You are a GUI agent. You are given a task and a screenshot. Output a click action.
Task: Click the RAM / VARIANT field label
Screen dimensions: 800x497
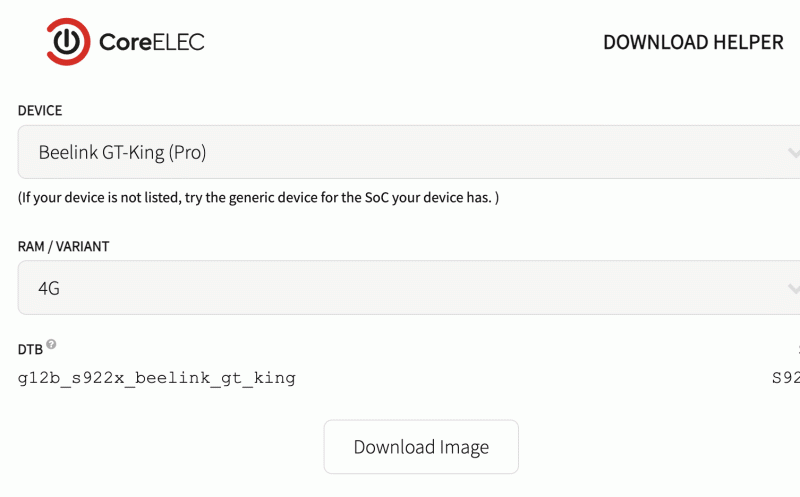coord(63,246)
